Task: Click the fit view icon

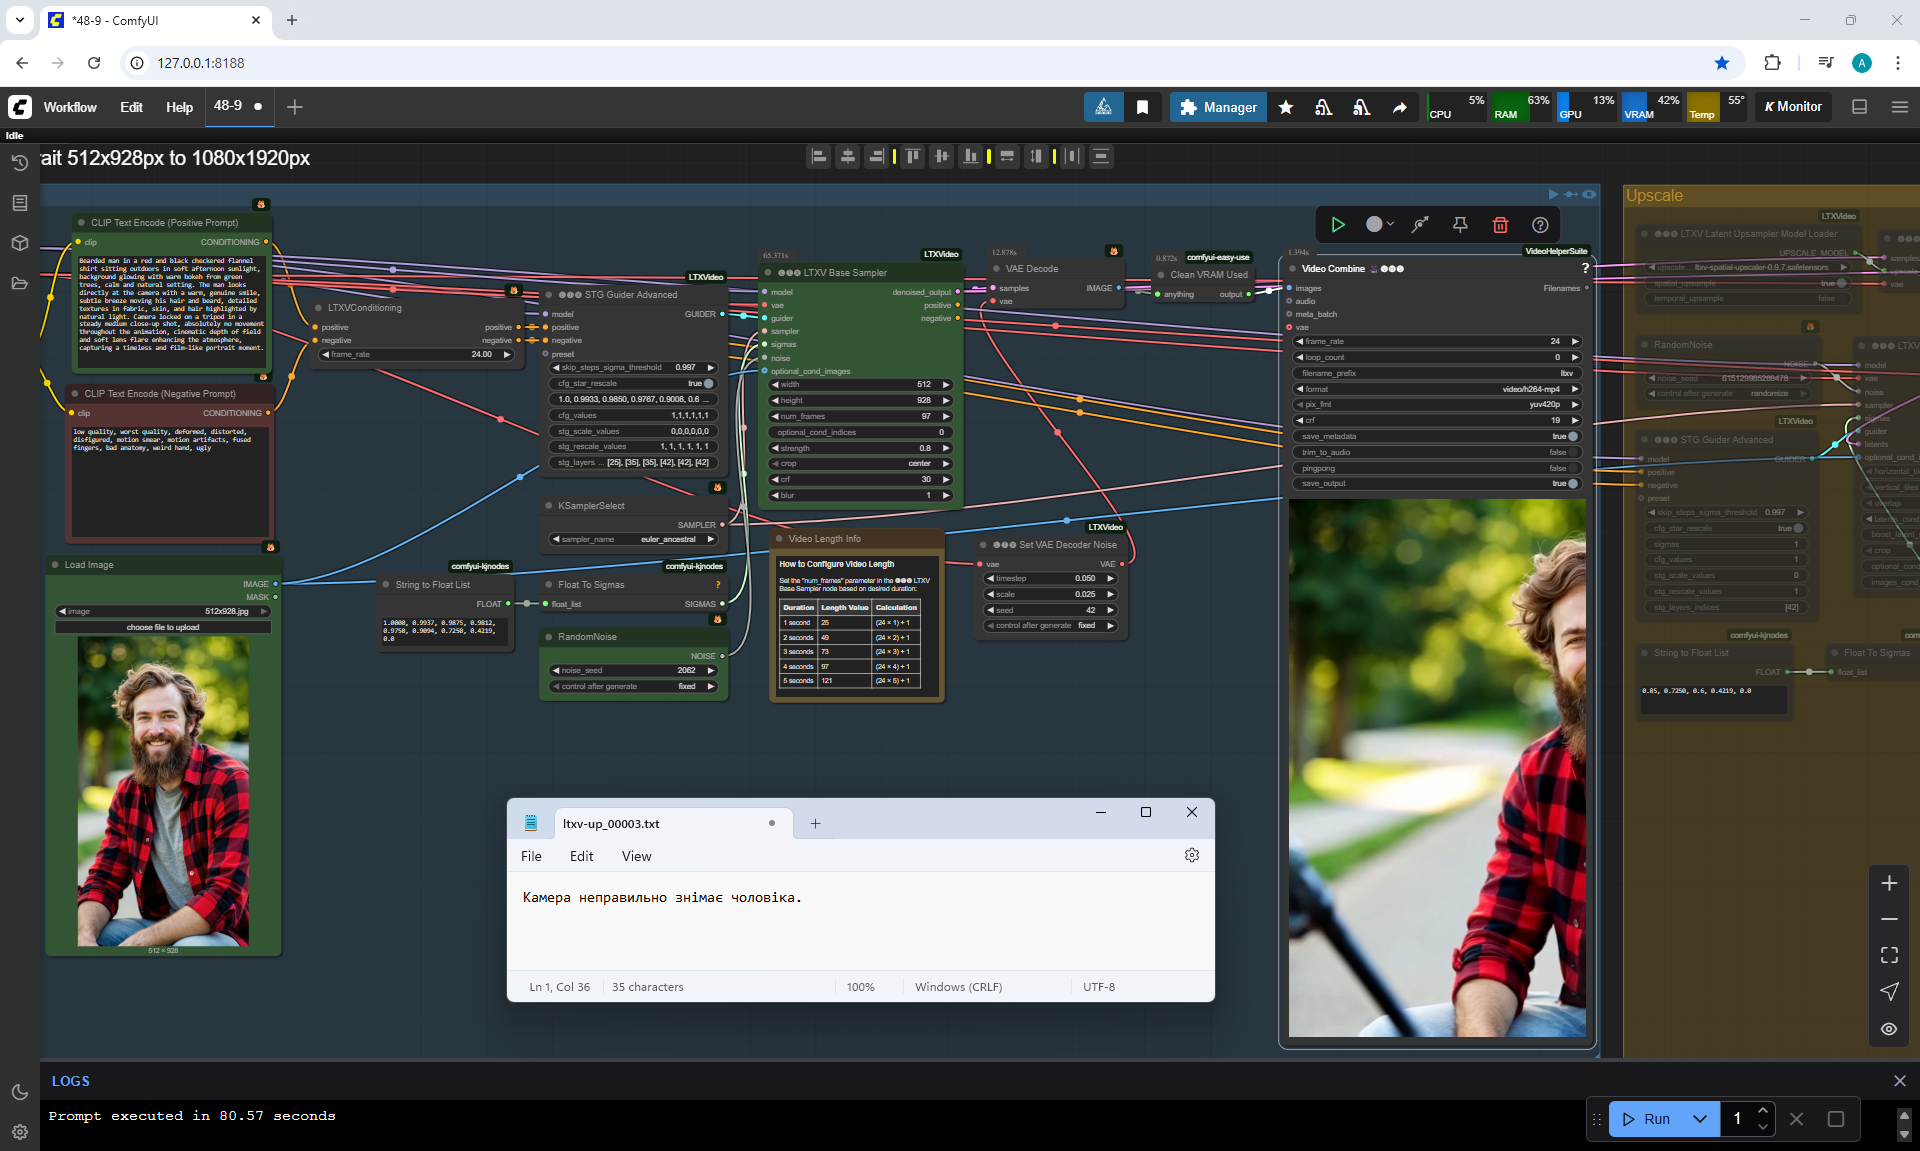Action: click(x=1888, y=955)
